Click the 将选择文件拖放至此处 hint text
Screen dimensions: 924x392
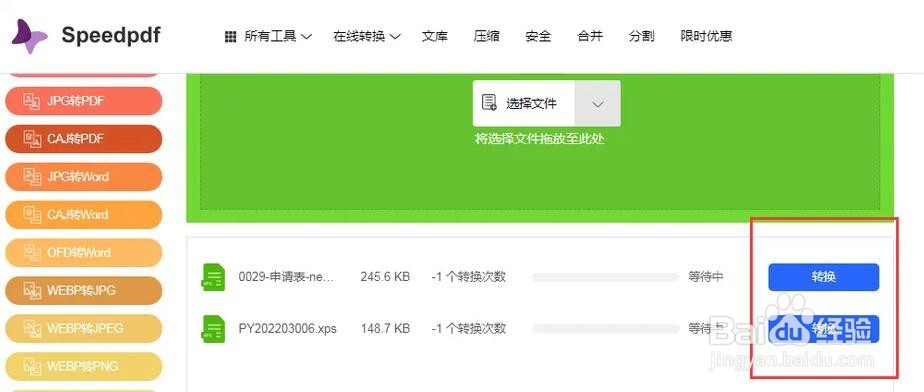coord(540,139)
